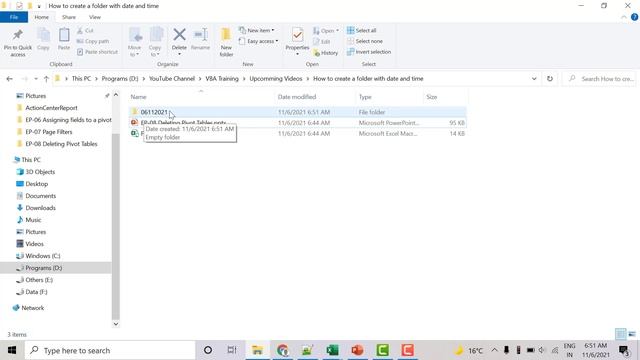Click the red Delete icon
The width and height of the screenshot is (640, 360).
179,35
